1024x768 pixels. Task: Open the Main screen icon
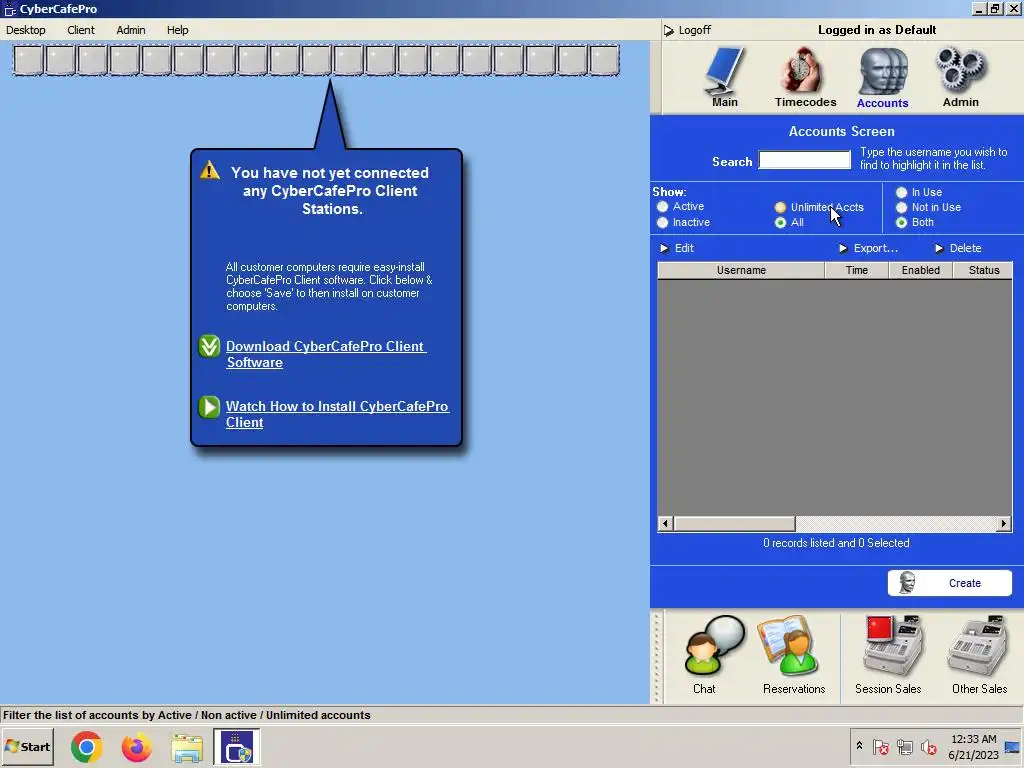click(724, 76)
